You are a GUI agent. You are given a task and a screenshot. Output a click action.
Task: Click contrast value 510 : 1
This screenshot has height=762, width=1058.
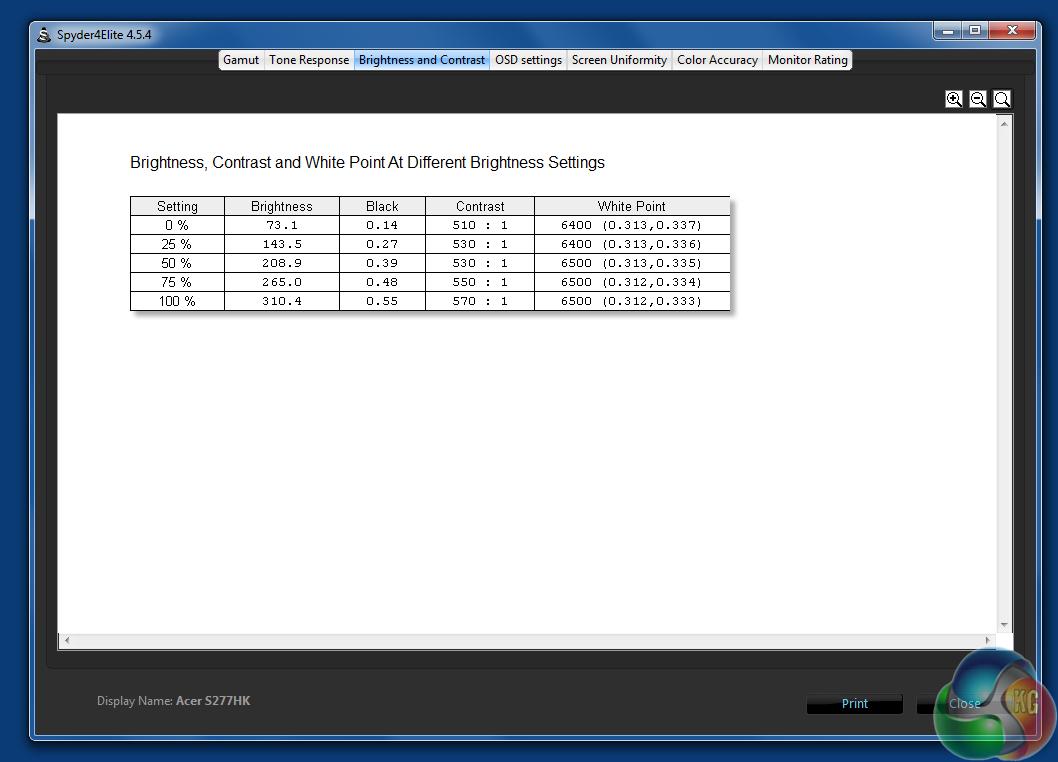(480, 225)
